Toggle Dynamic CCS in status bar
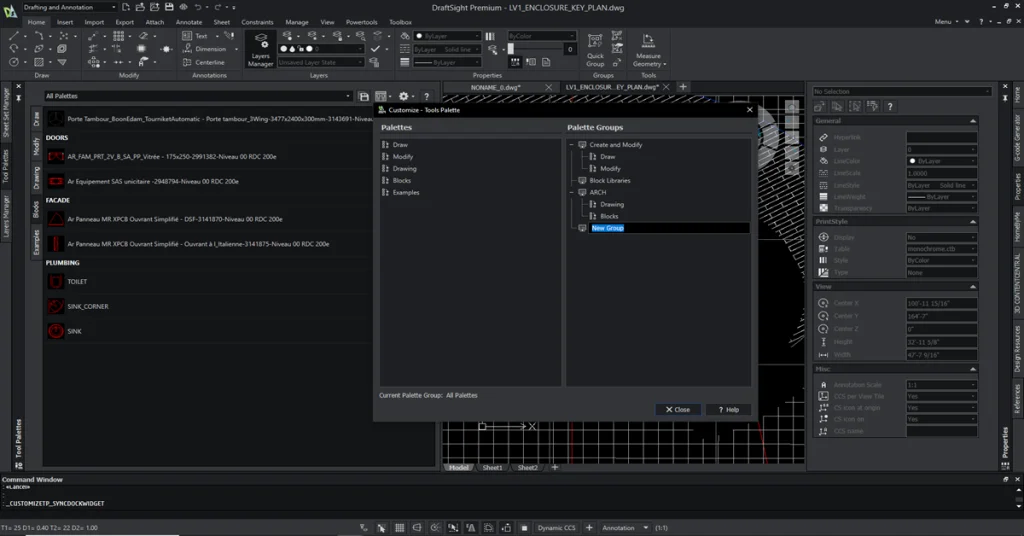 click(556, 527)
